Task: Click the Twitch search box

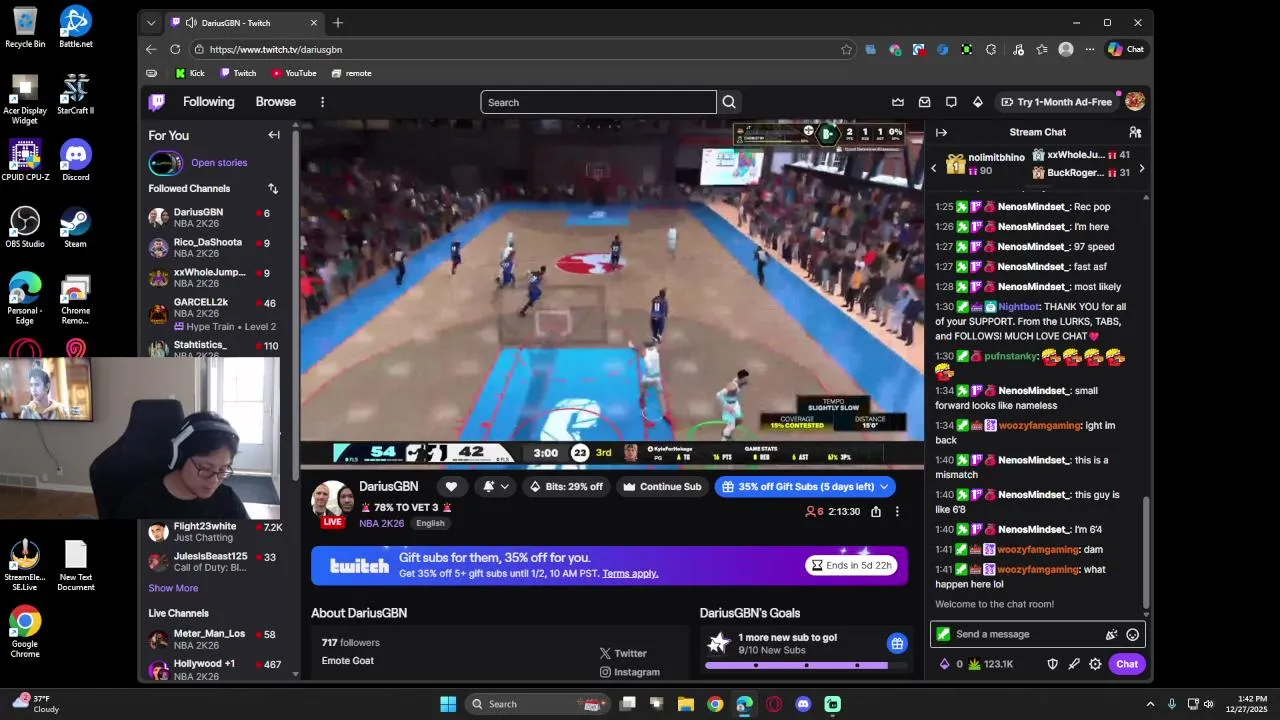Action: (x=598, y=102)
